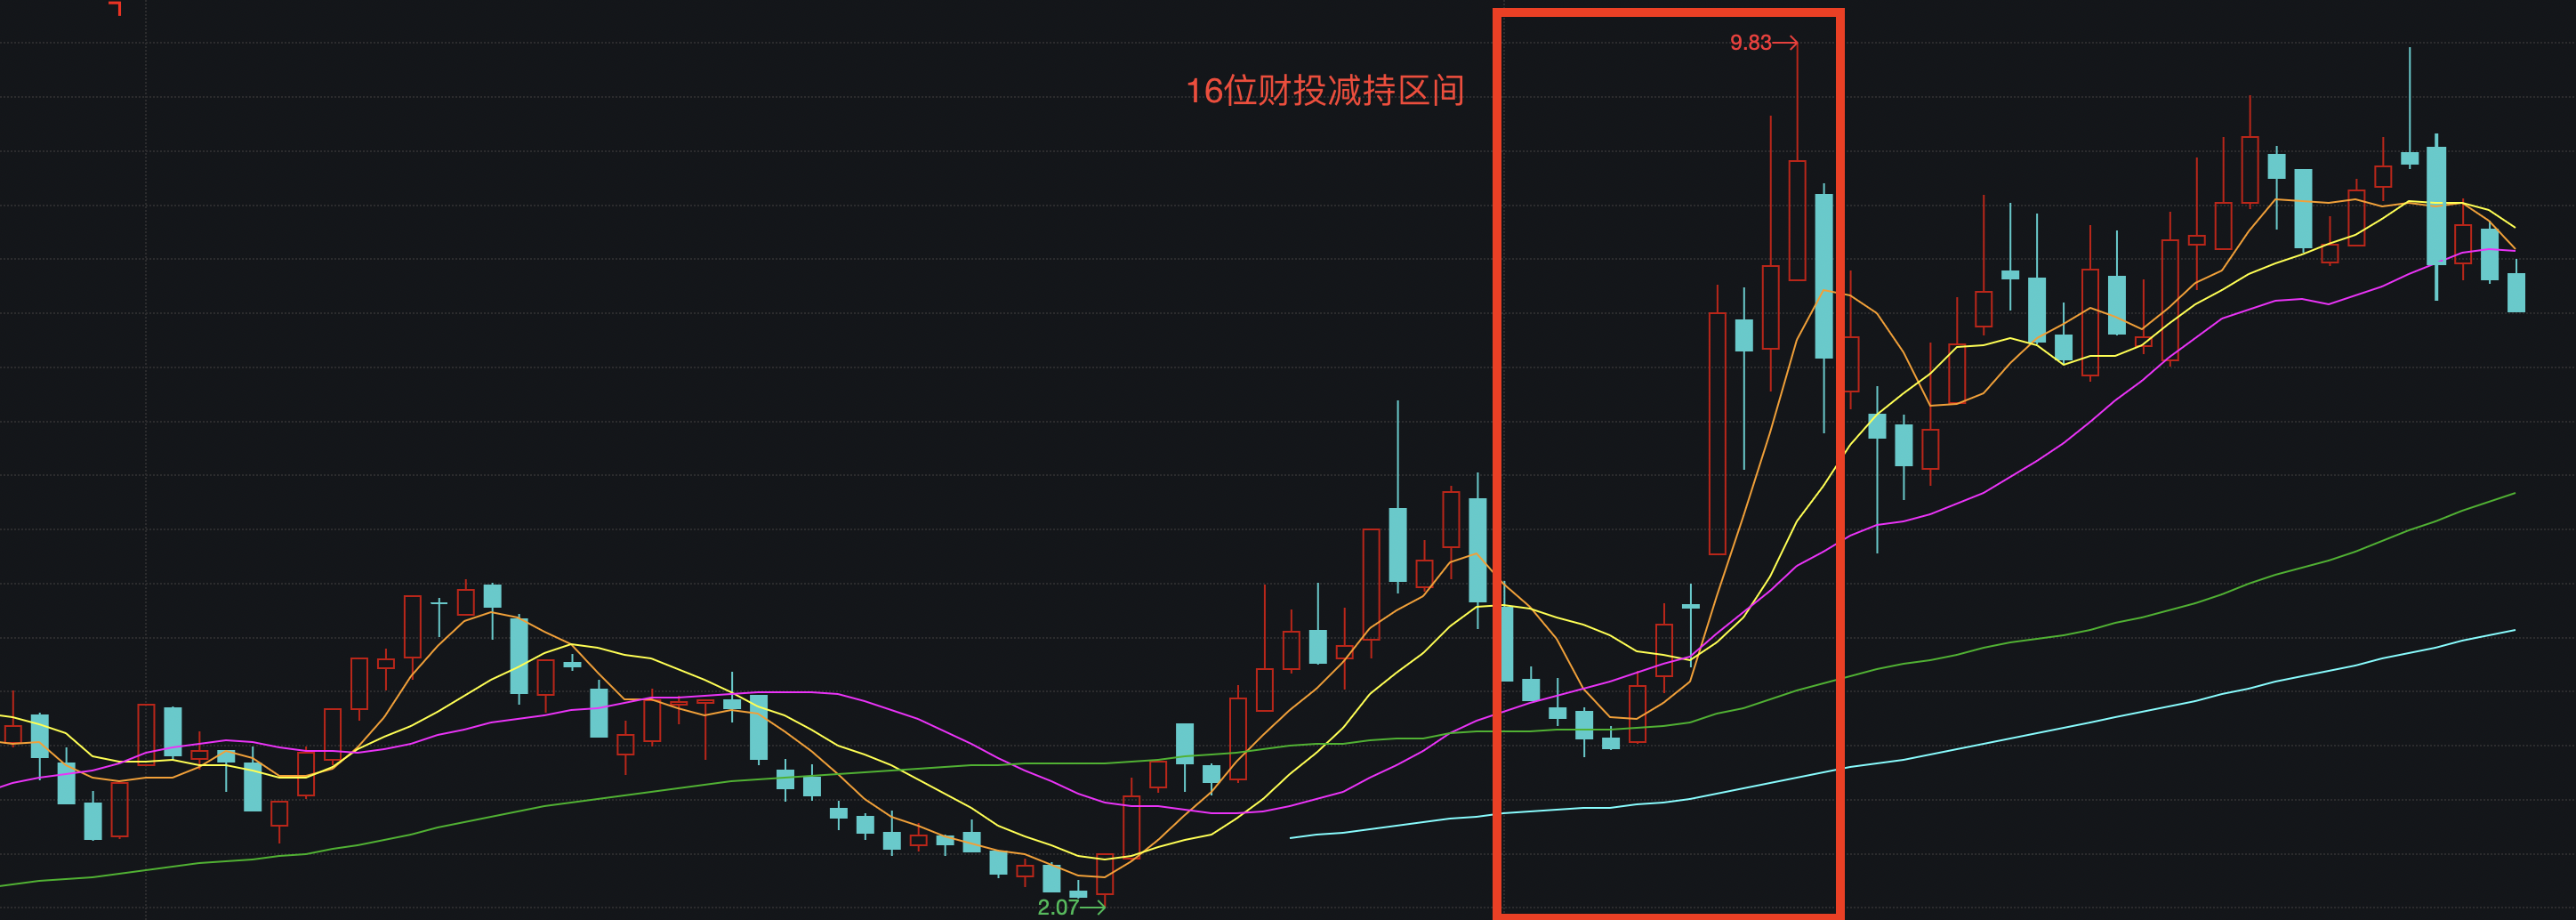This screenshot has height=920, width=2576.
Task: Select the red rectangle's left border
Action: point(1498,460)
